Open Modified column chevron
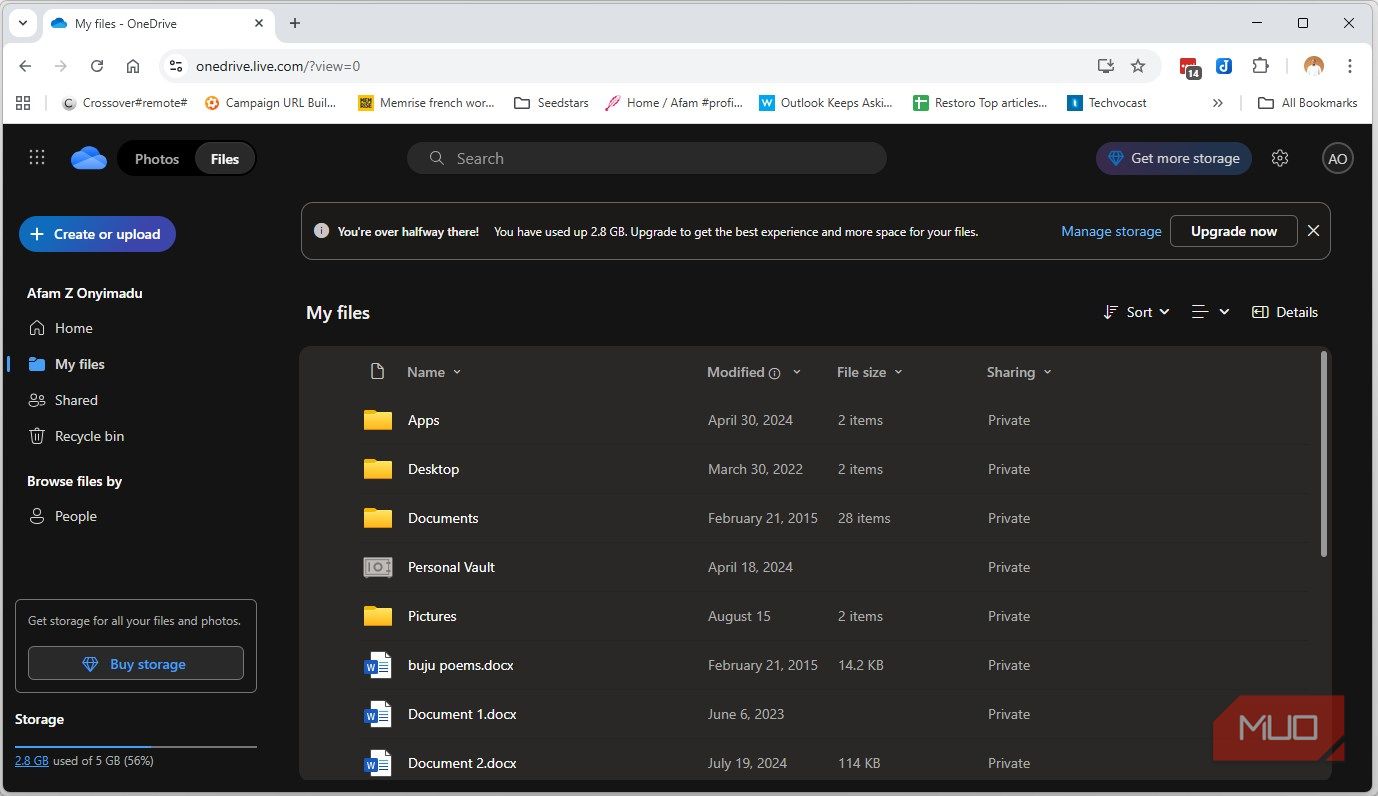This screenshot has width=1378, height=796. (797, 372)
